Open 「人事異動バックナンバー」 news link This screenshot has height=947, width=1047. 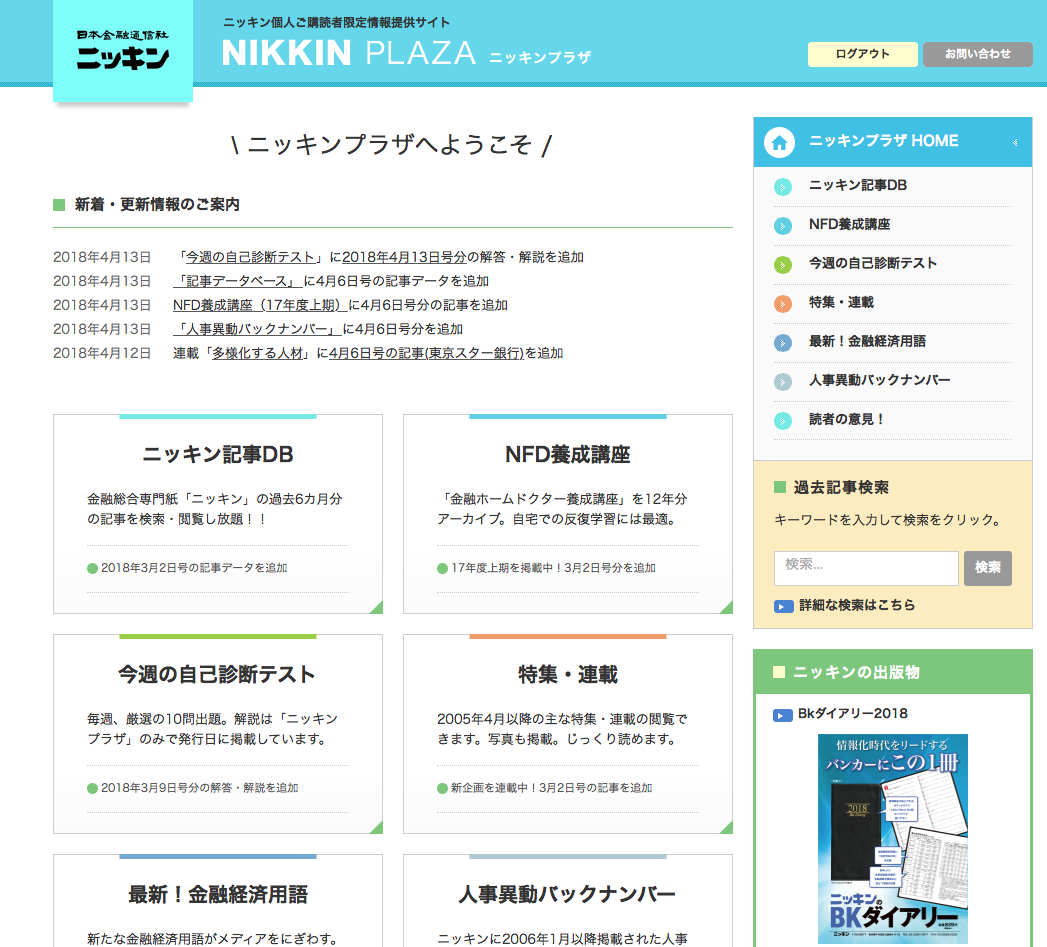pyautogui.click(x=256, y=329)
